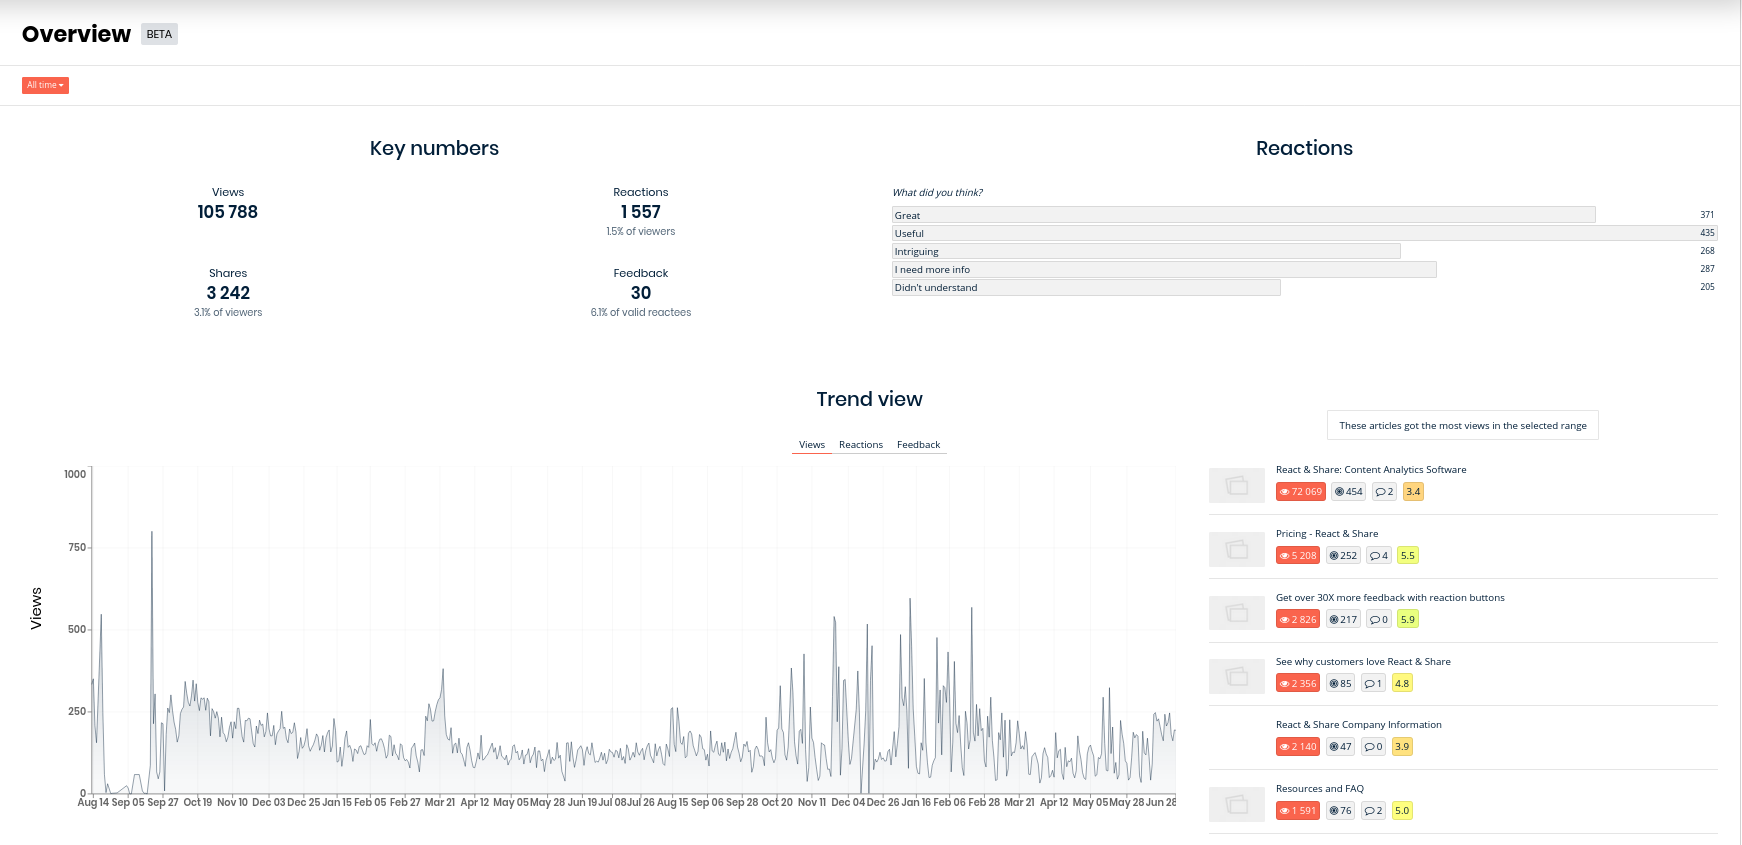This screenshot has width=1742, height=845.
Task: Click the 76 reactions badge
Action: 1340,811
